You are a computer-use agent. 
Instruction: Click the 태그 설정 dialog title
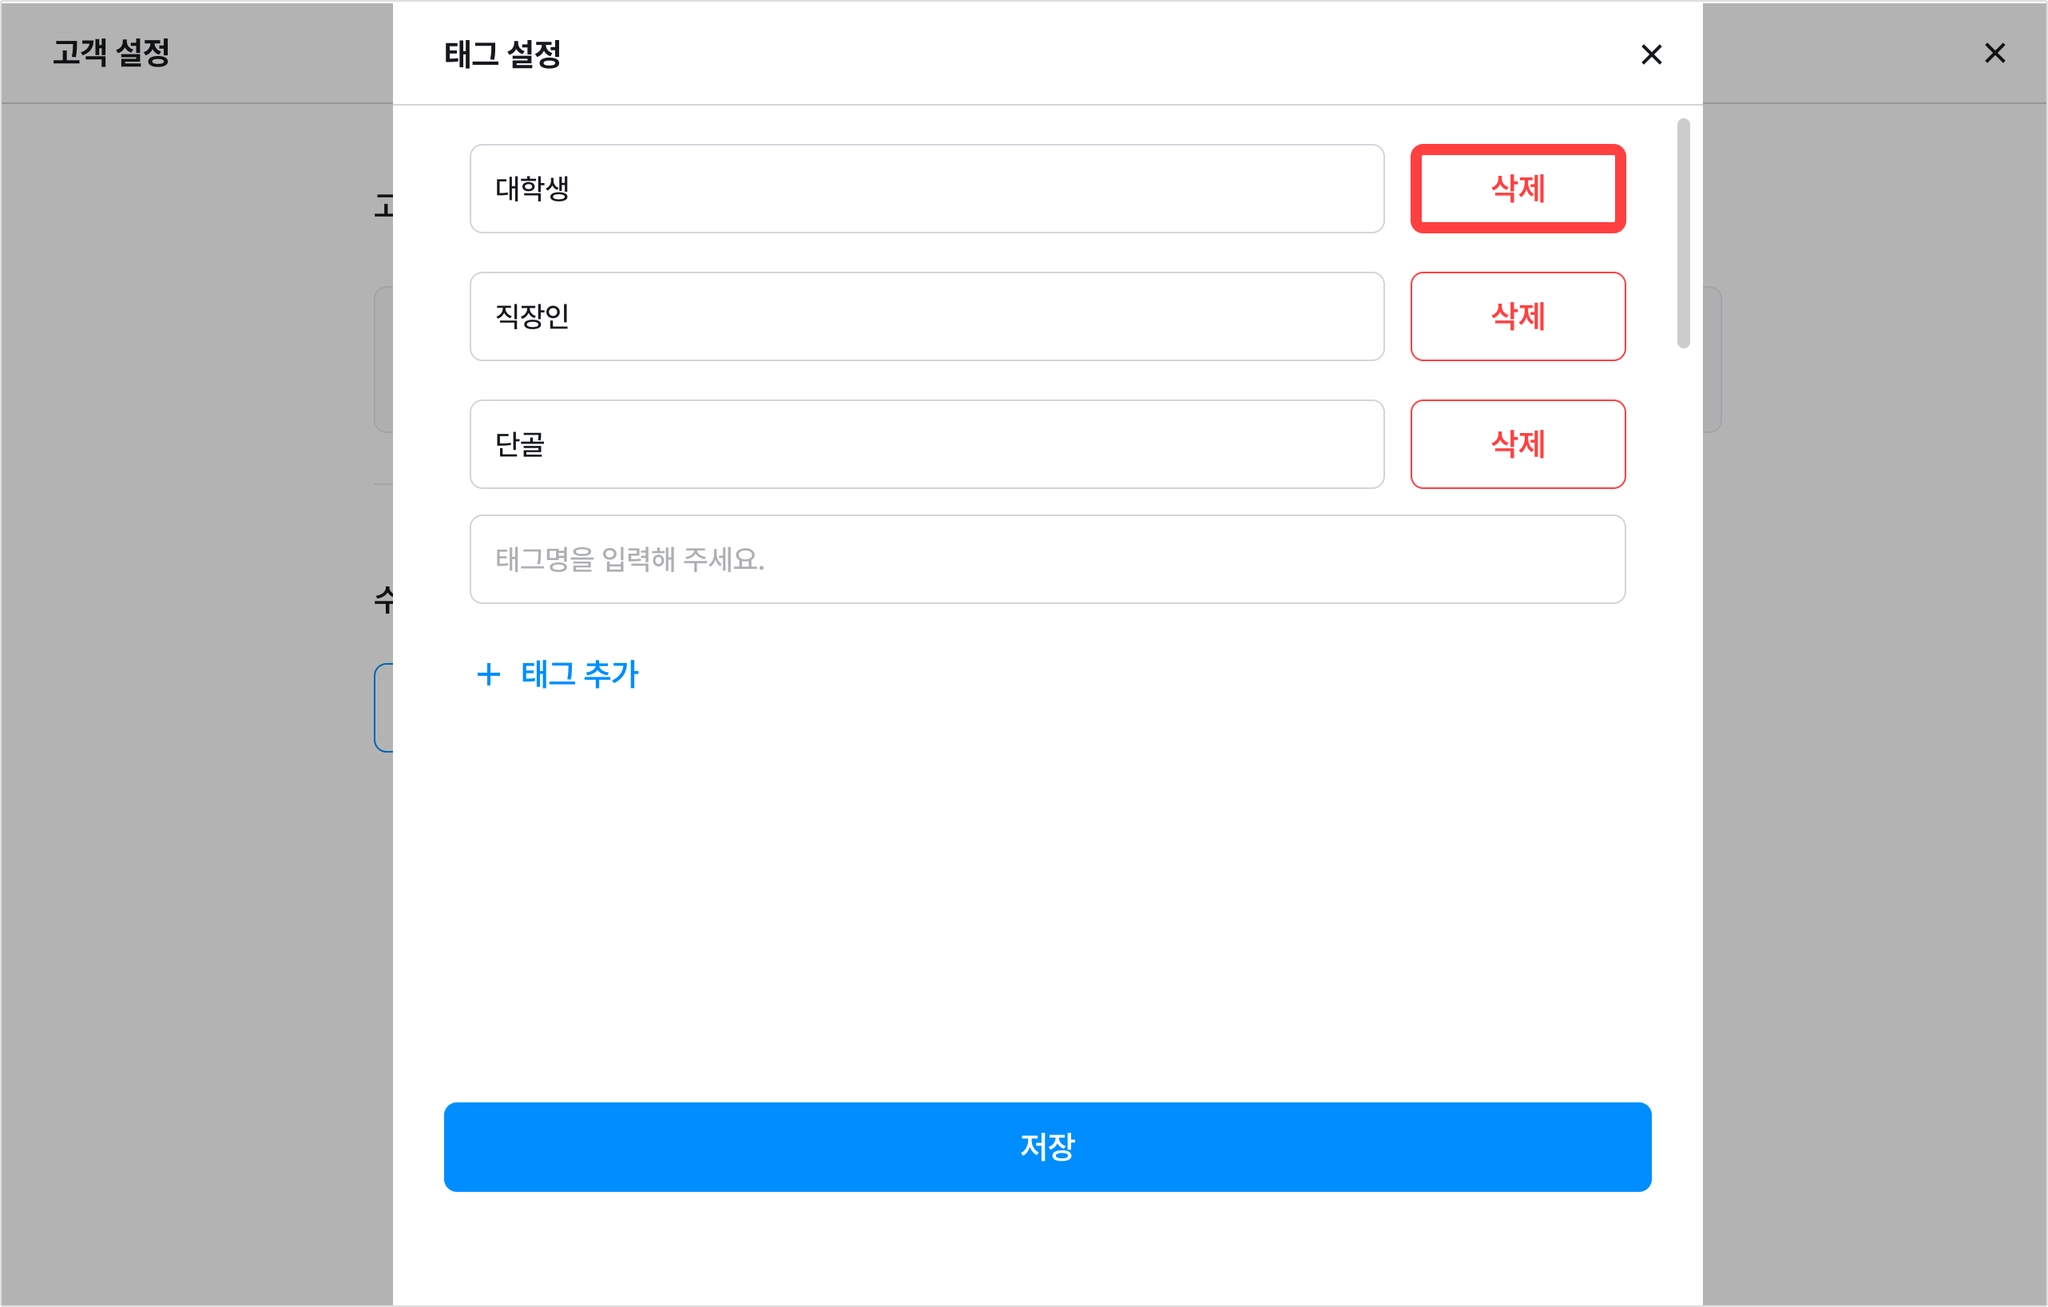pyautogui.click(x=502, y=54)
